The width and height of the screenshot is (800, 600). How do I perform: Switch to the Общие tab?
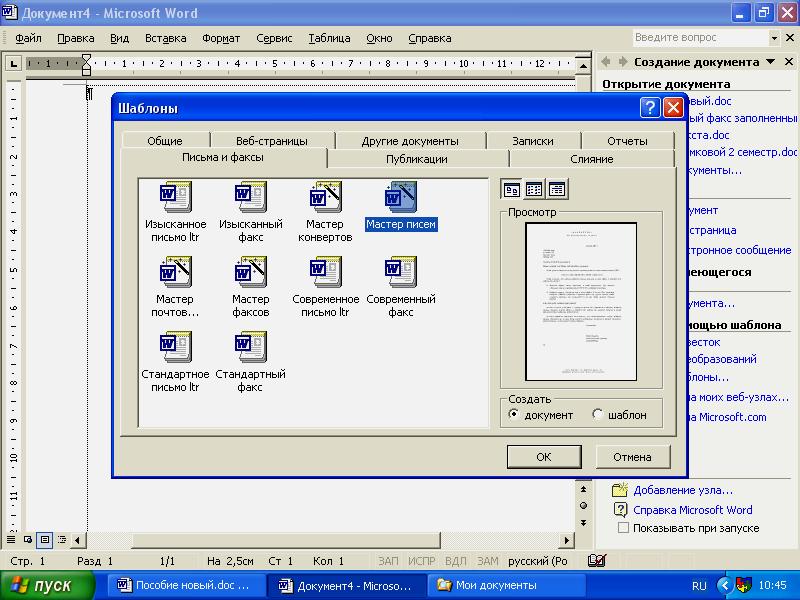coord(165,140)
